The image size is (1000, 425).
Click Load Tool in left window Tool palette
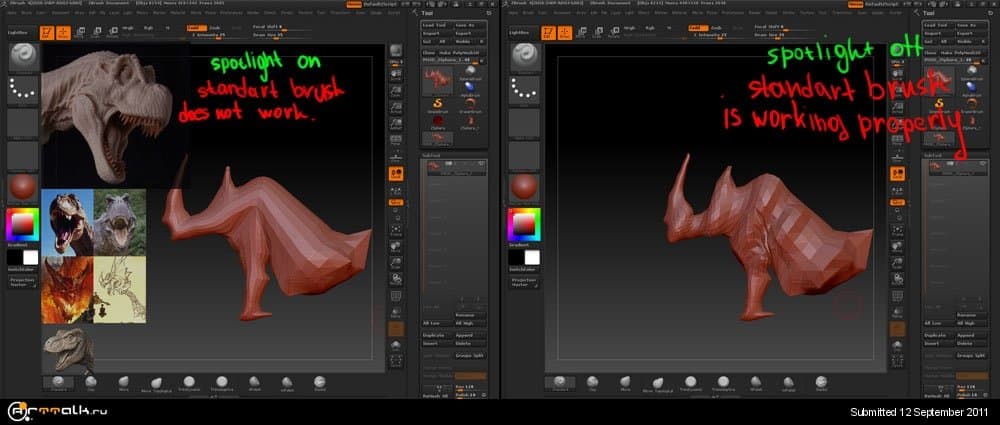[437, 25]
